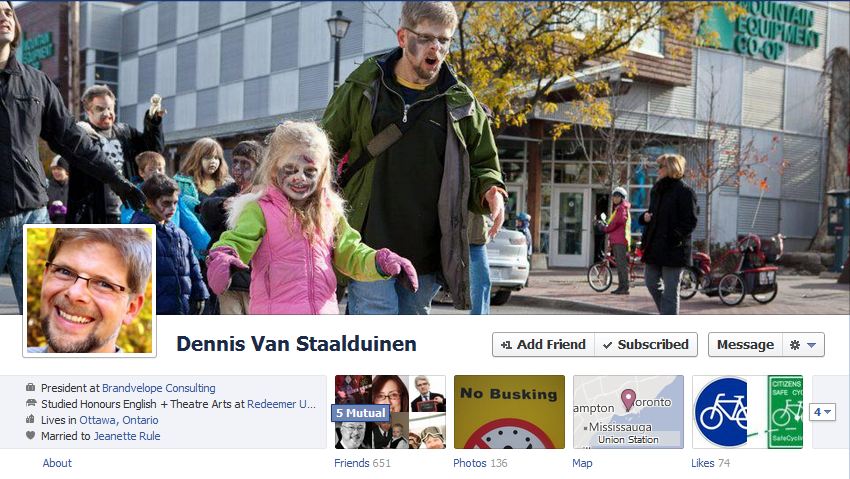Open the Friends 651 section
850x479 pixels.
[362, 463]
